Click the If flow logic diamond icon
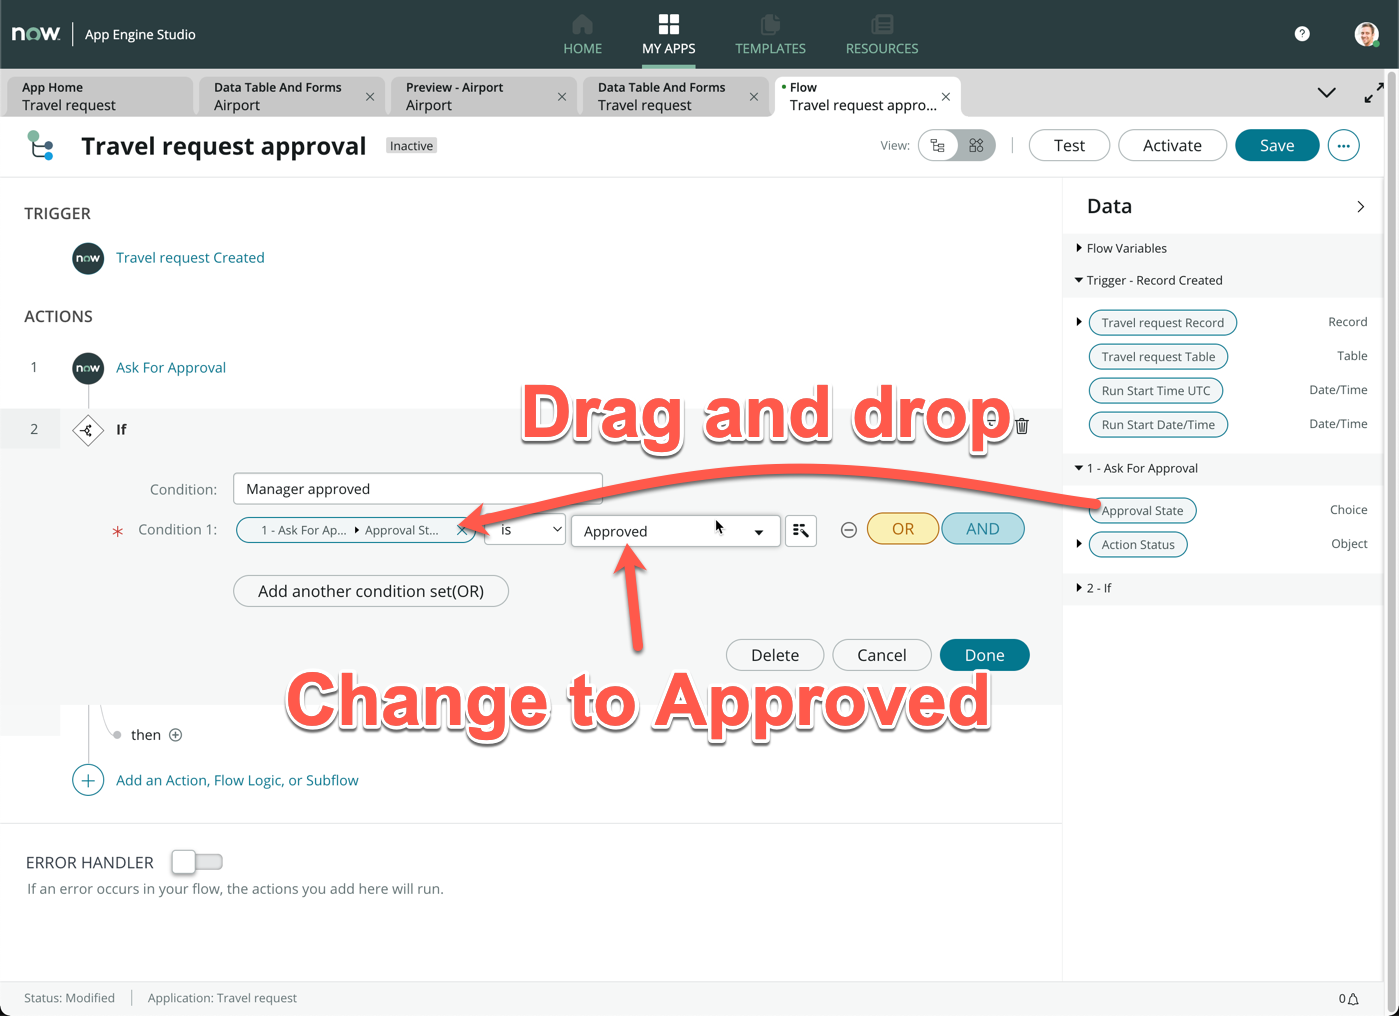1399x1016 pixels. [88, 430]
